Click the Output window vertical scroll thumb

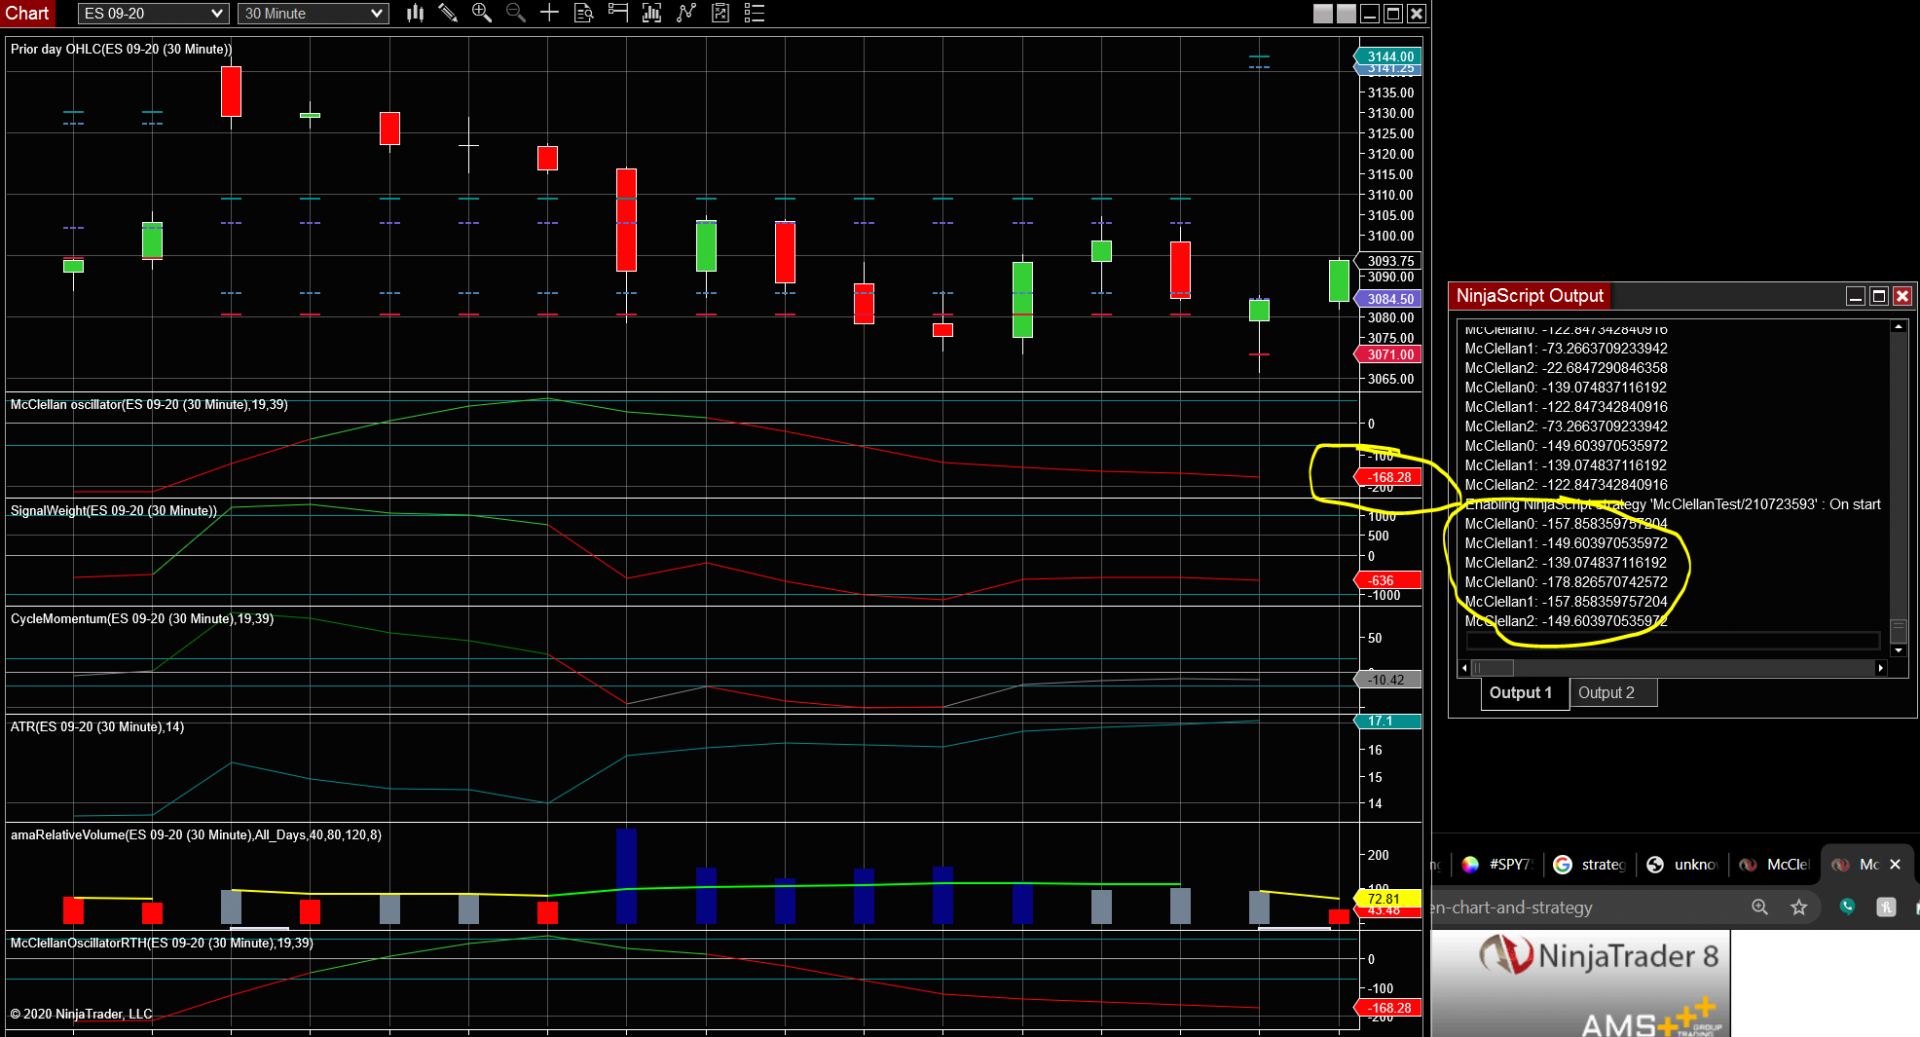click(1898, 631)
